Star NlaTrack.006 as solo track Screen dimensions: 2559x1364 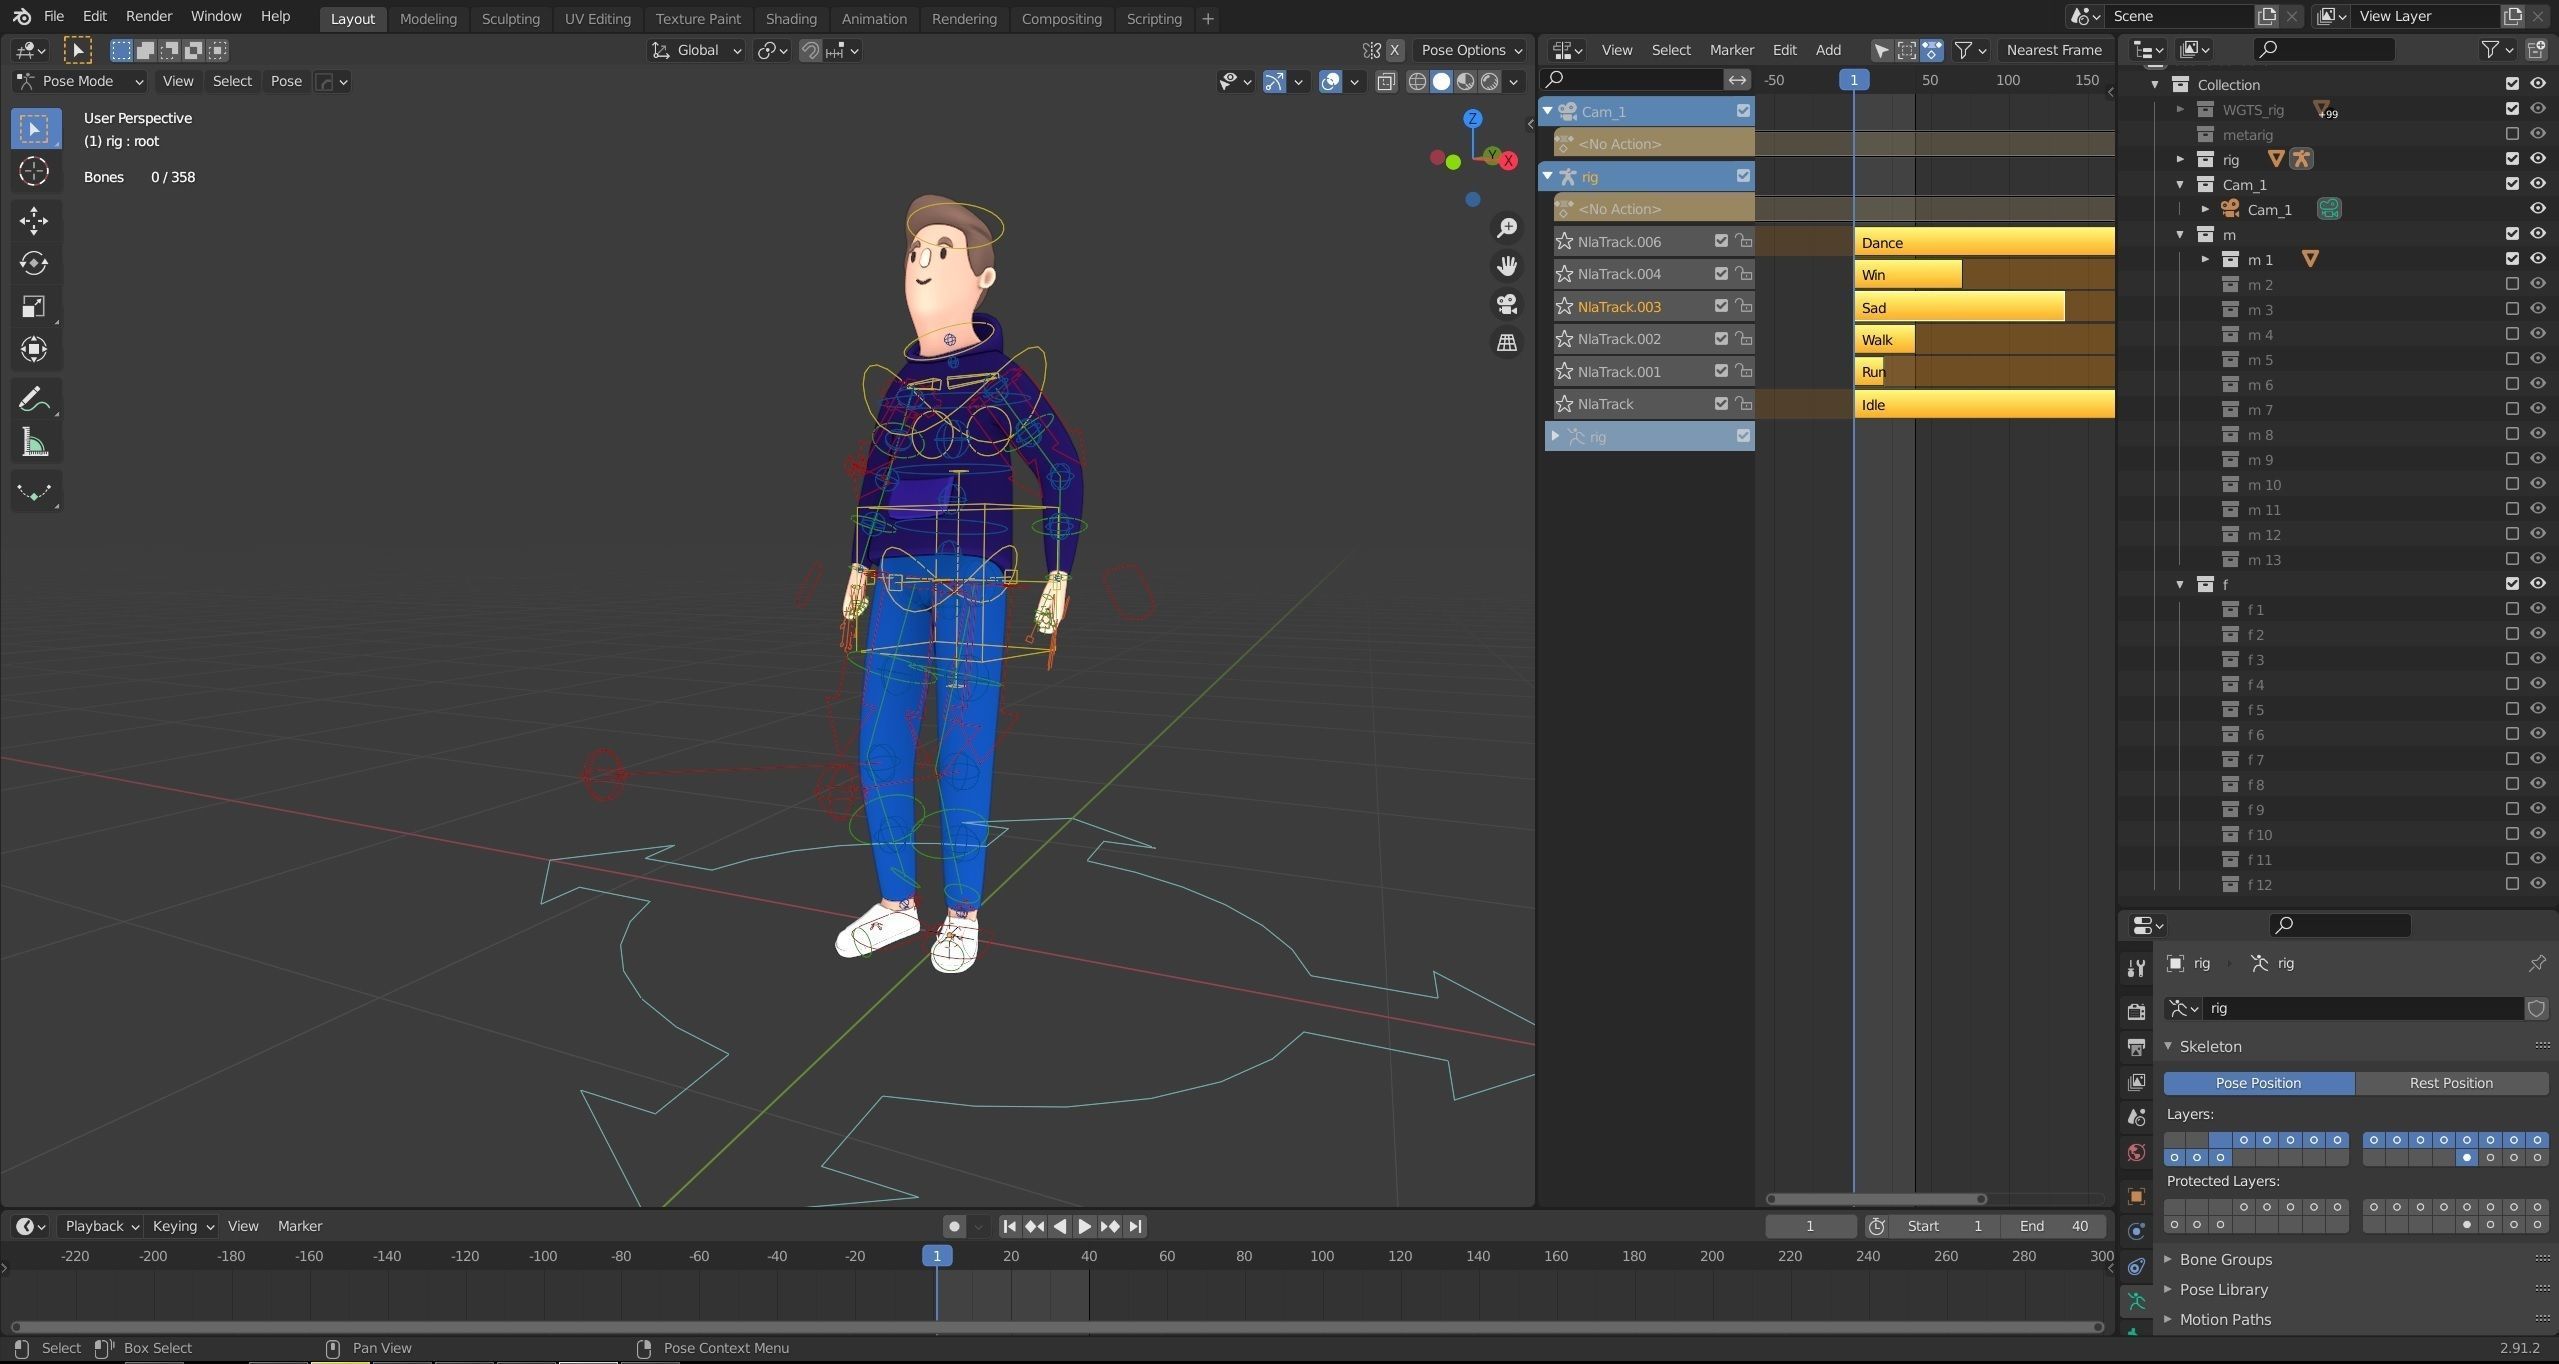(1564, 241)
